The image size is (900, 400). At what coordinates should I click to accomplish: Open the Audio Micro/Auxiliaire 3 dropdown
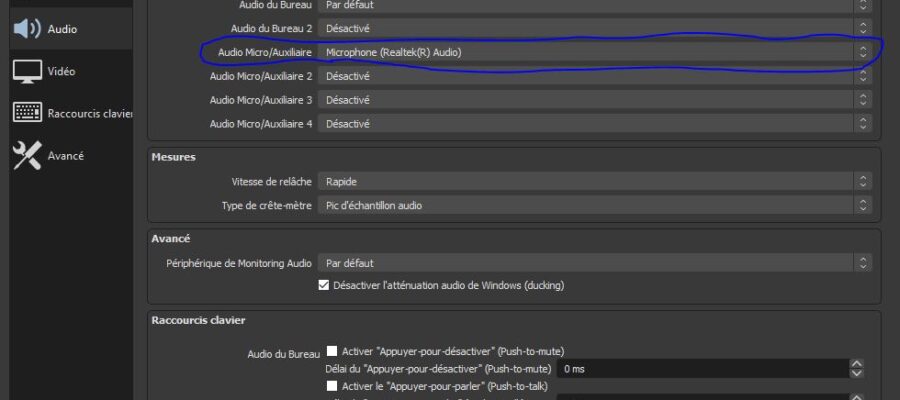click(x=595, y=100)
